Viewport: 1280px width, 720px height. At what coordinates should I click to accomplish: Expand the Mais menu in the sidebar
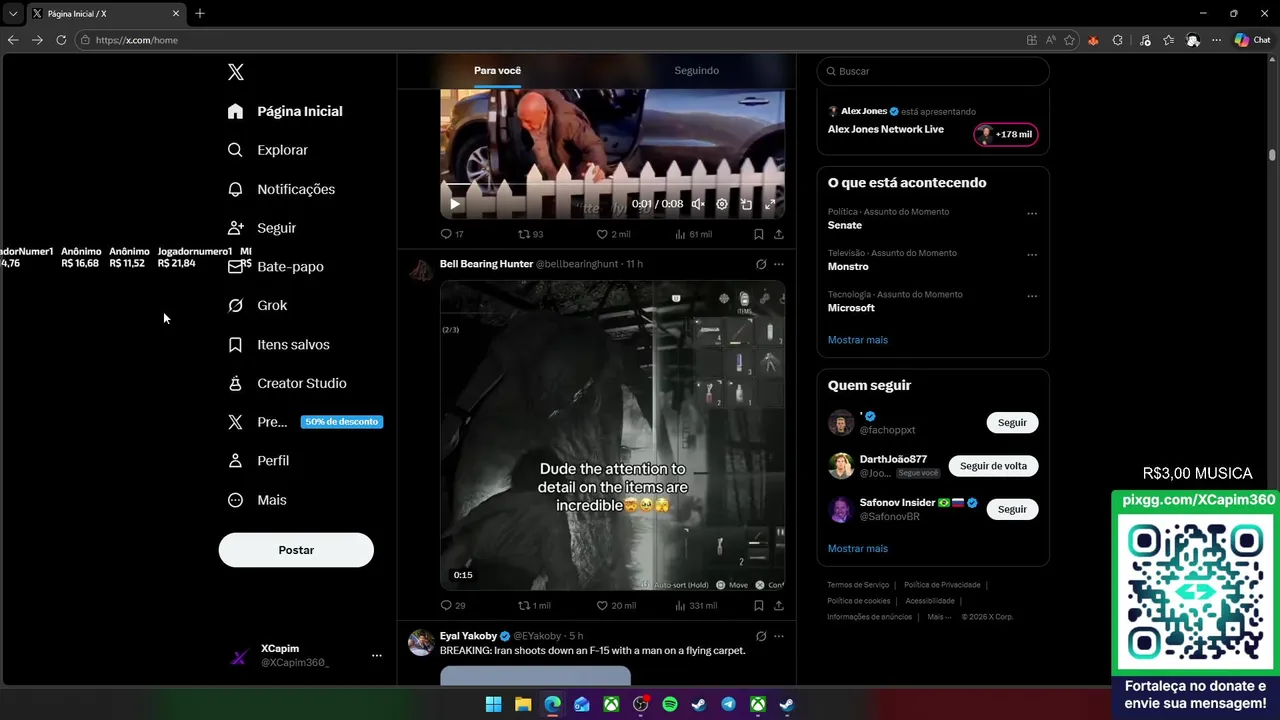(x=257, y=500)
